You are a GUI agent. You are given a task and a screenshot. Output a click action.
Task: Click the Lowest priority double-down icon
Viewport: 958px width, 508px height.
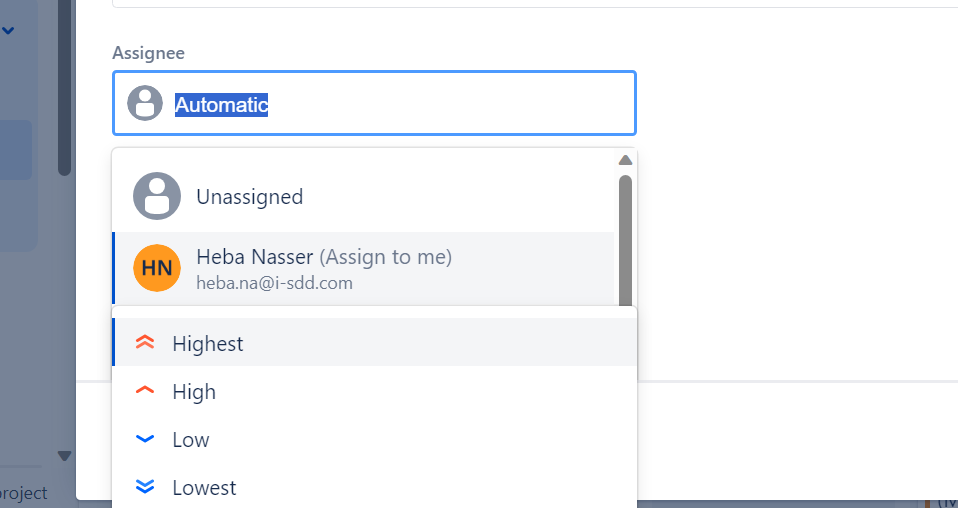[145, 487]
